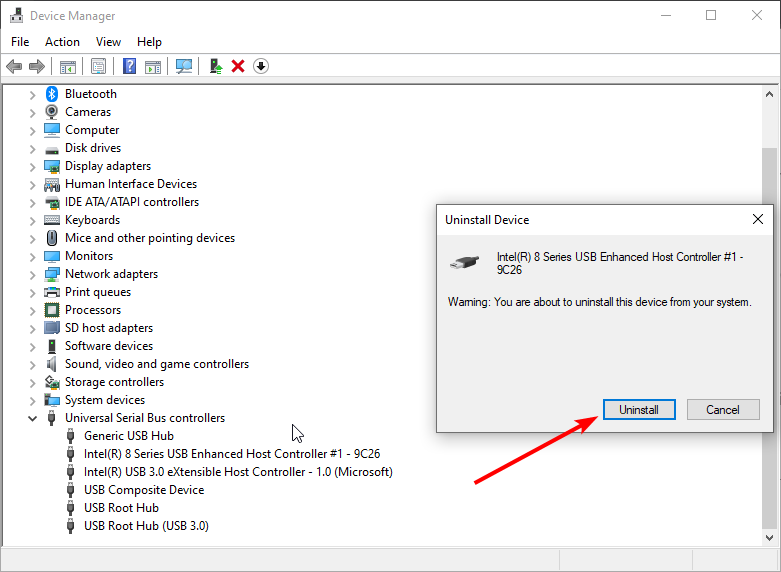The height and width of the screenshot is (572, 781).
Task: Open the File menu
Action: point(20,42)
